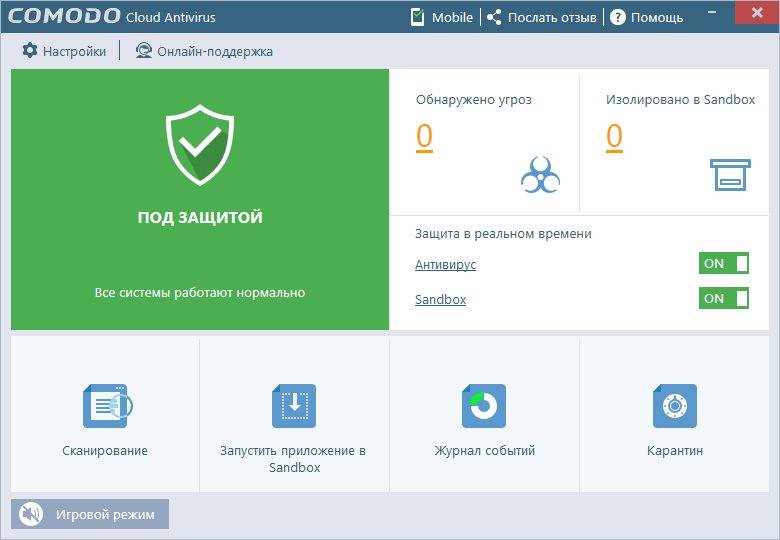Open the Антивирус link

(x=446, y=265)
